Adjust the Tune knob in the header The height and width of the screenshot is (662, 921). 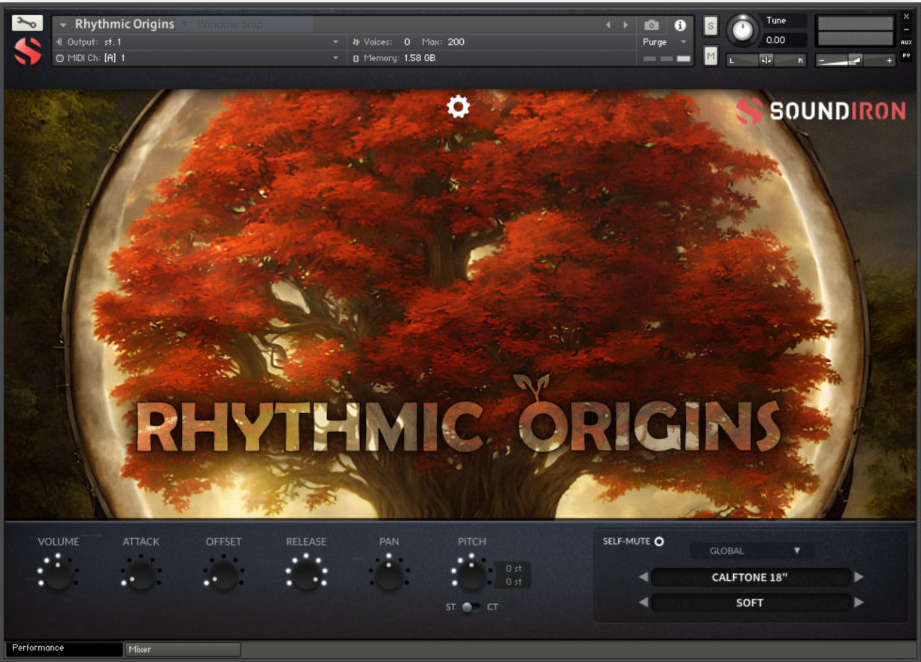(743, 29)
